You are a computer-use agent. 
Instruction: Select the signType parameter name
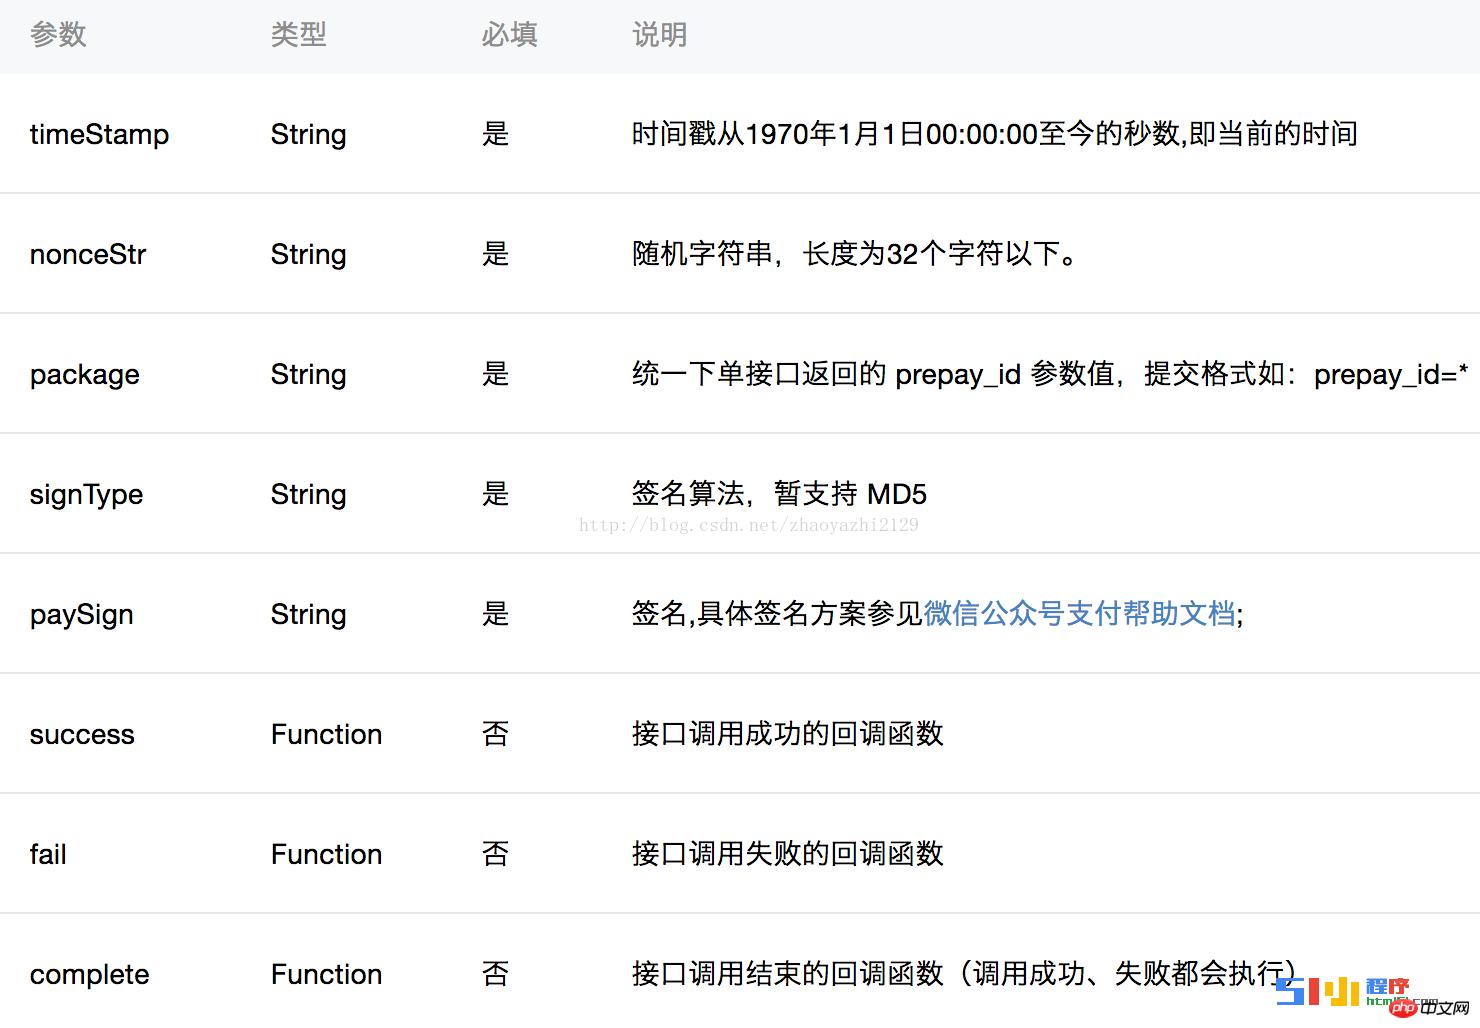(86, 494)
